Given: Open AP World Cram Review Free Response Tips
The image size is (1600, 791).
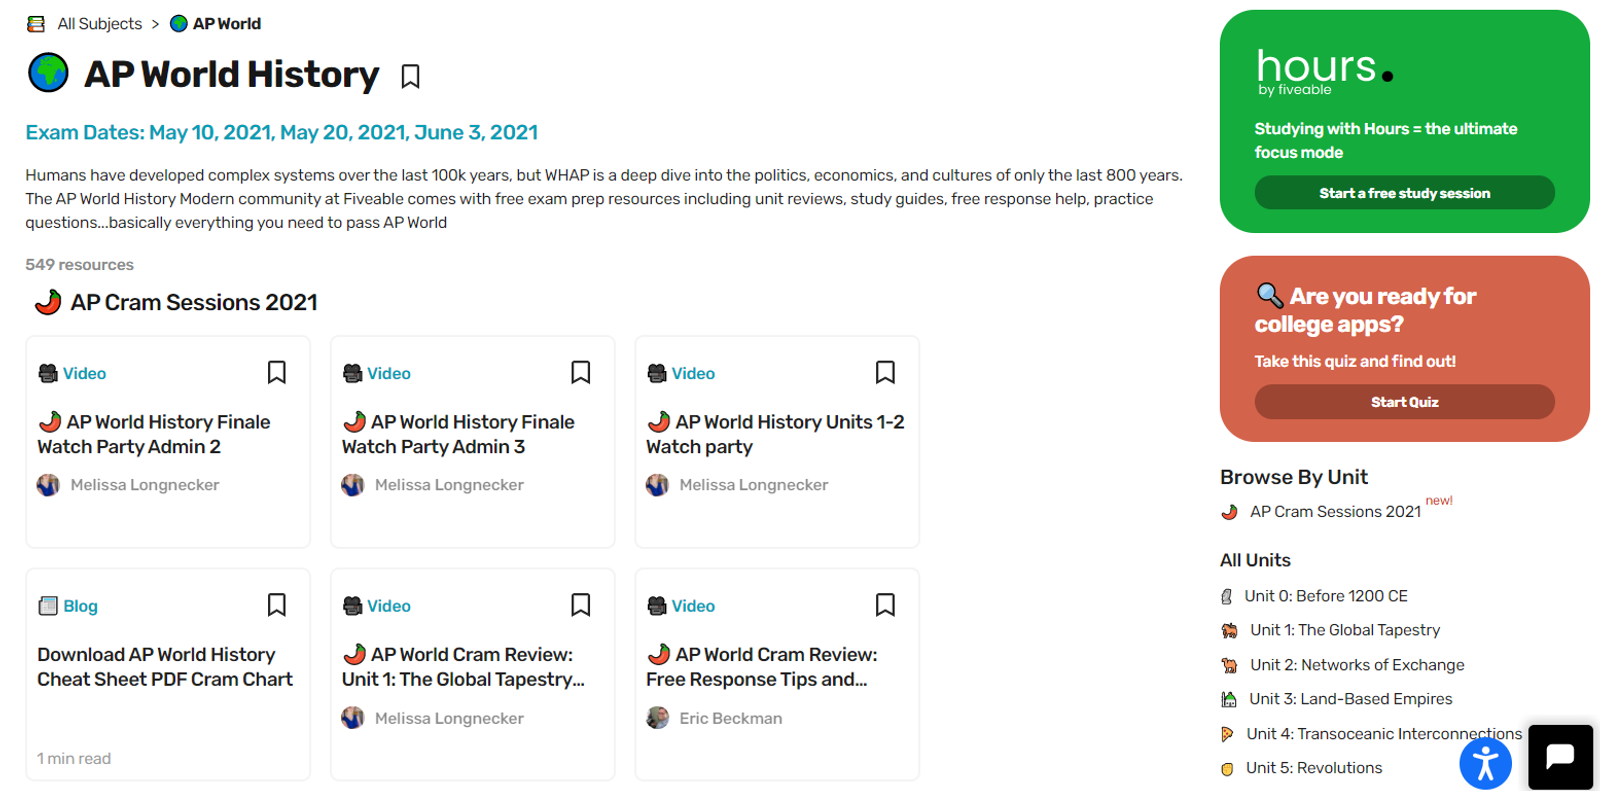Looking at the screenshot, I should [x=762, y=667].
